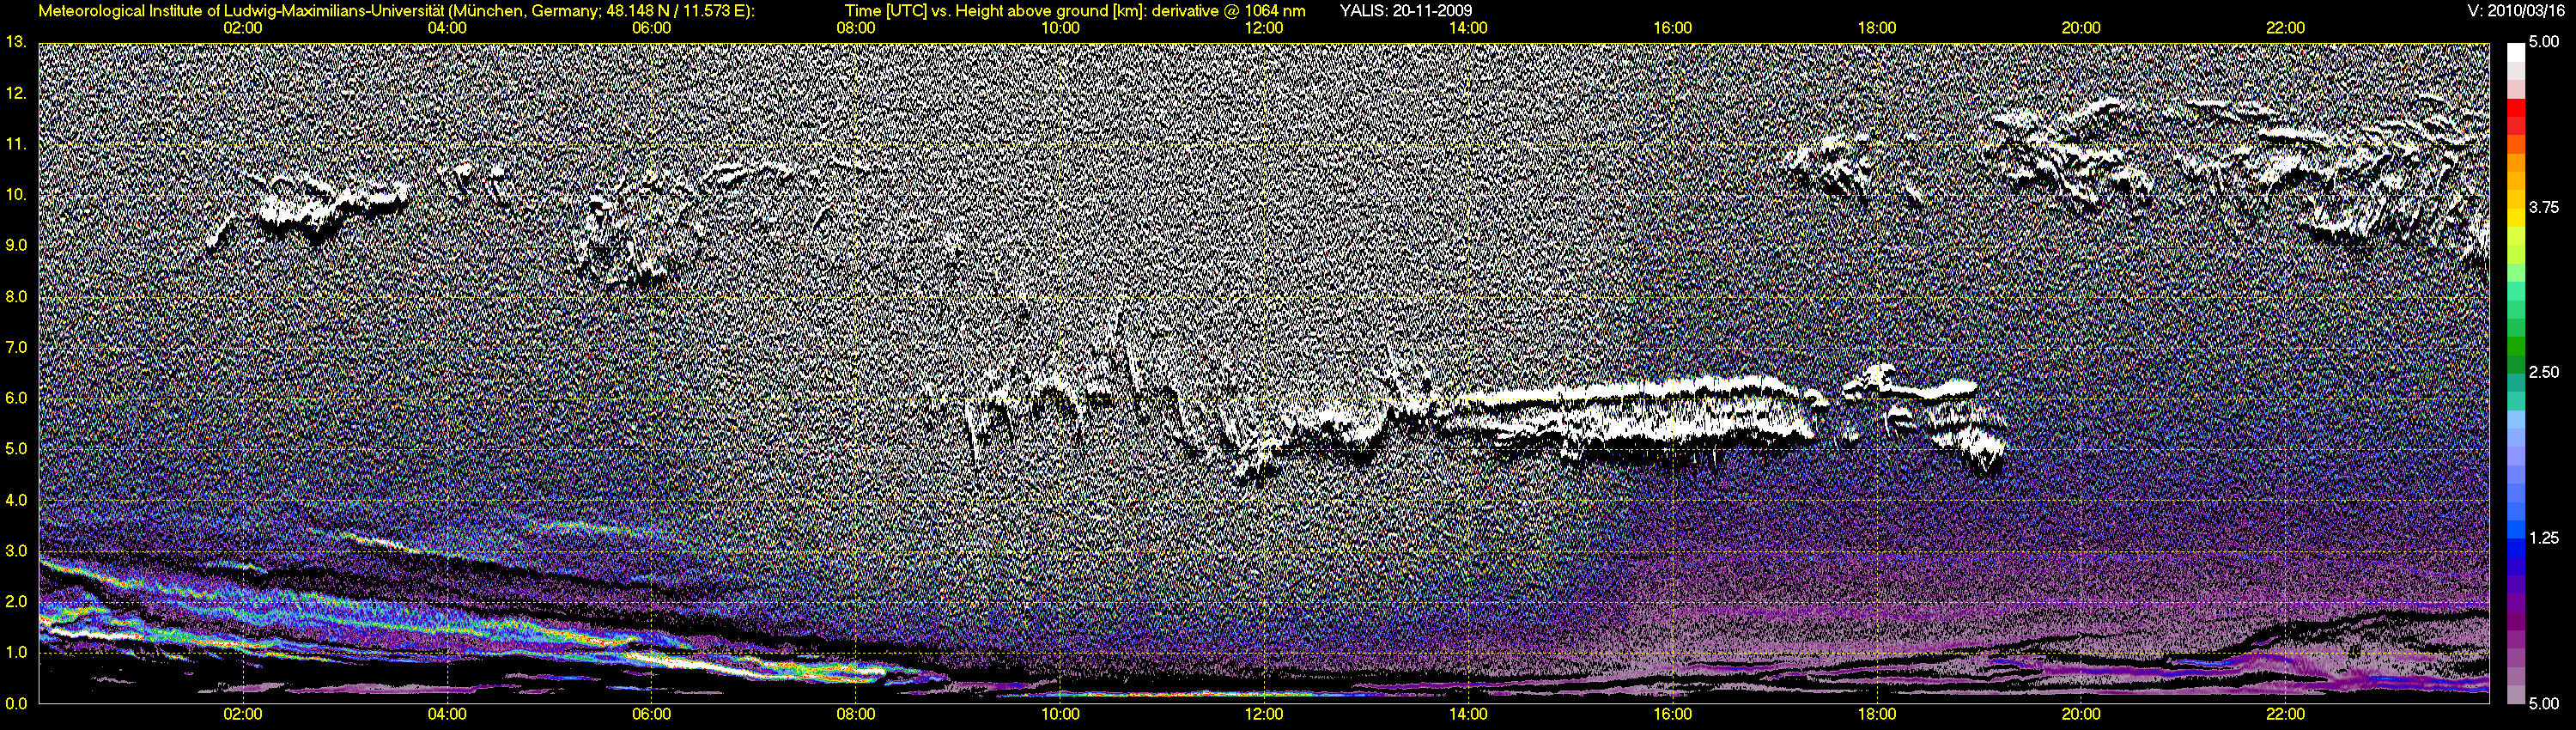Image resolution: width=2576 pixels, height=730 pixels.
Task: Click the 'V: 2010/03/16' version label
Action: (2517, 11)
